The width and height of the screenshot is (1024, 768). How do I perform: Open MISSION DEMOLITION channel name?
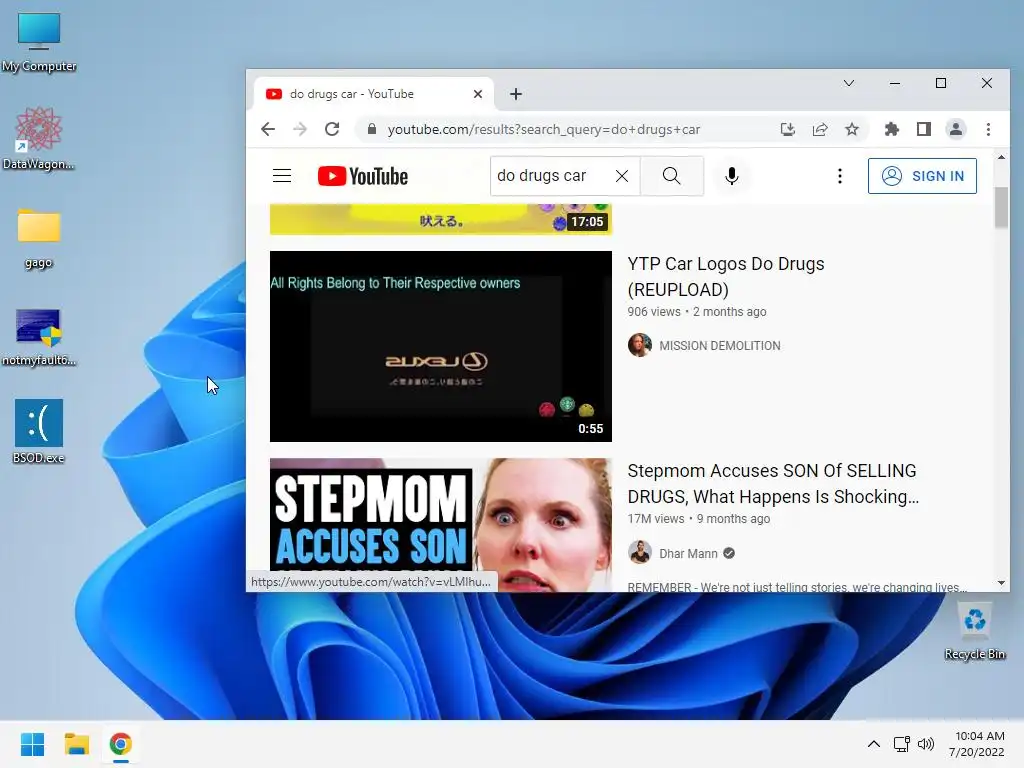click(720, 345)
